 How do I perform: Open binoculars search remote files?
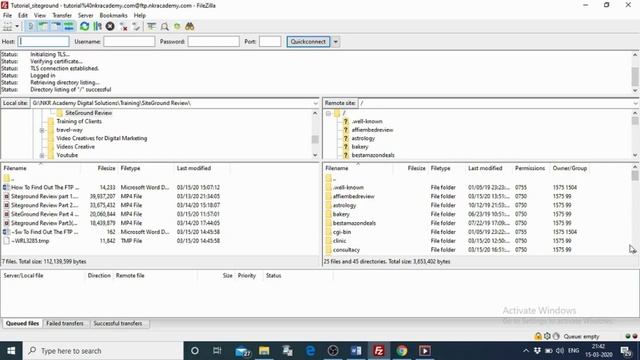189,27
